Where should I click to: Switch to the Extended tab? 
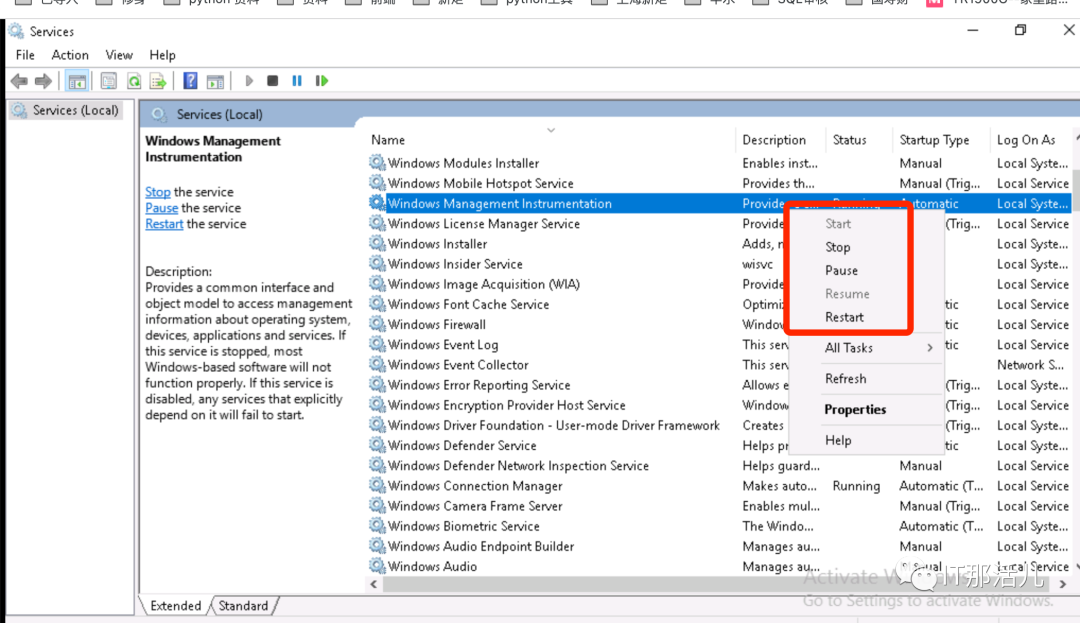(x=176, y=606)
